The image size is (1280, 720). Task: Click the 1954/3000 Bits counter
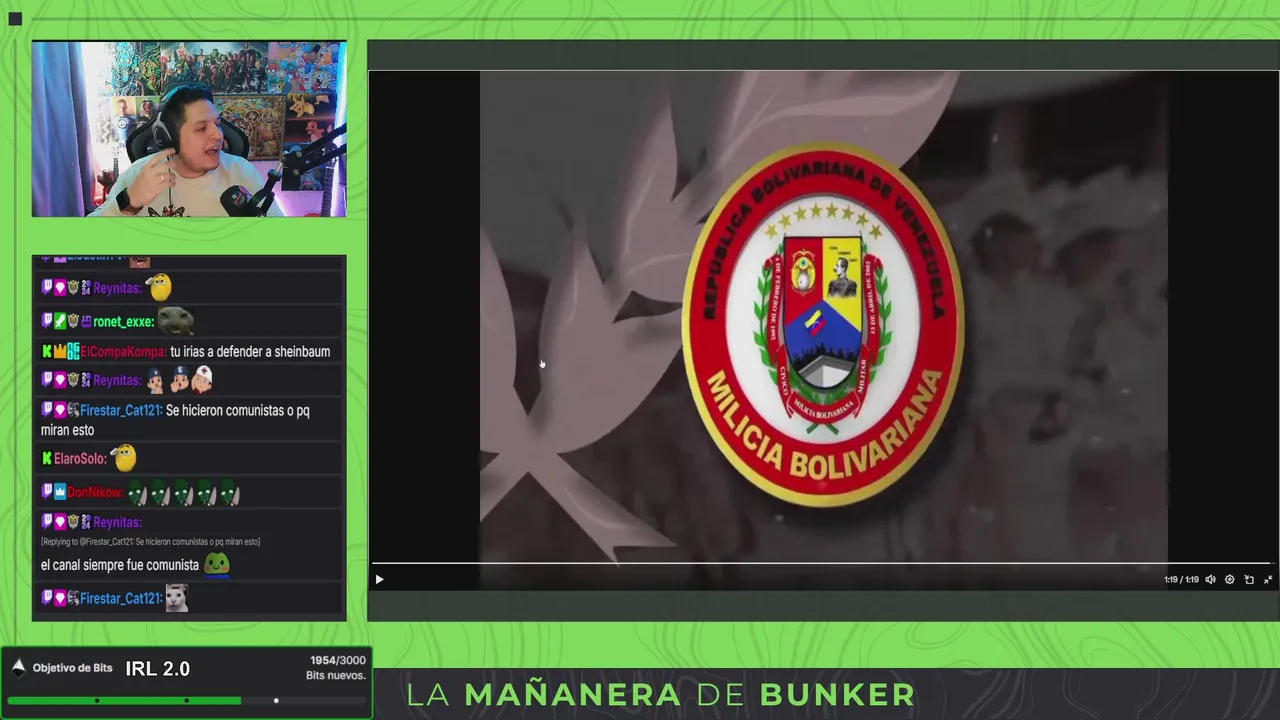337,661
